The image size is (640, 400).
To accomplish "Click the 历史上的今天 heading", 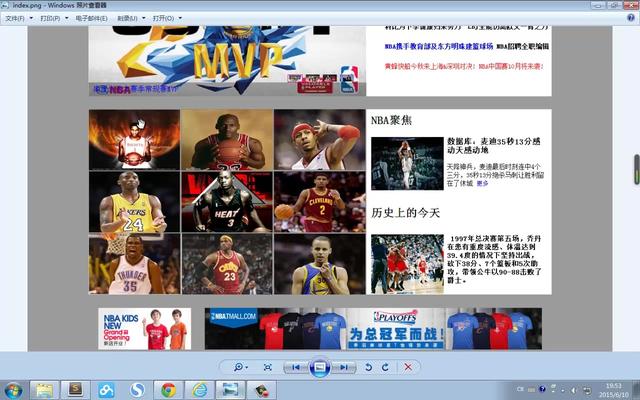I will pos(405,213).
